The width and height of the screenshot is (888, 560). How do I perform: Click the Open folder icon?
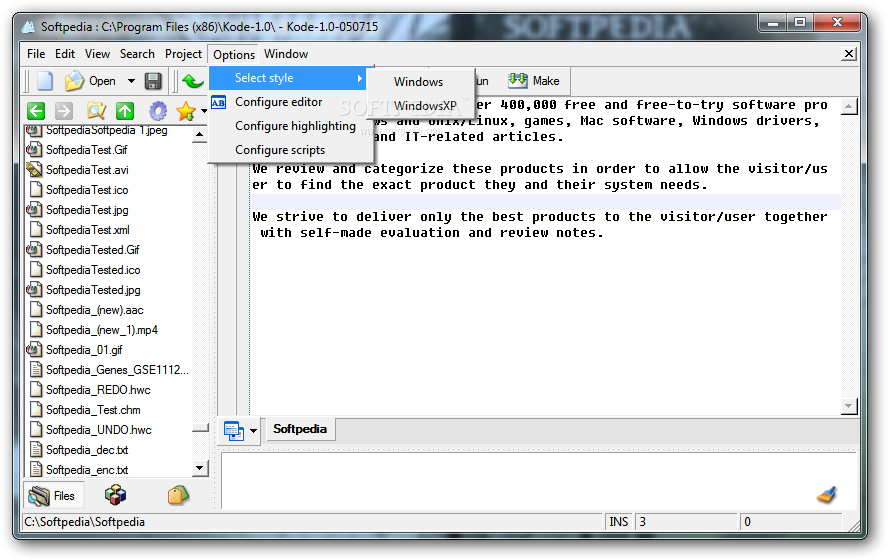(x=74, y=81)
